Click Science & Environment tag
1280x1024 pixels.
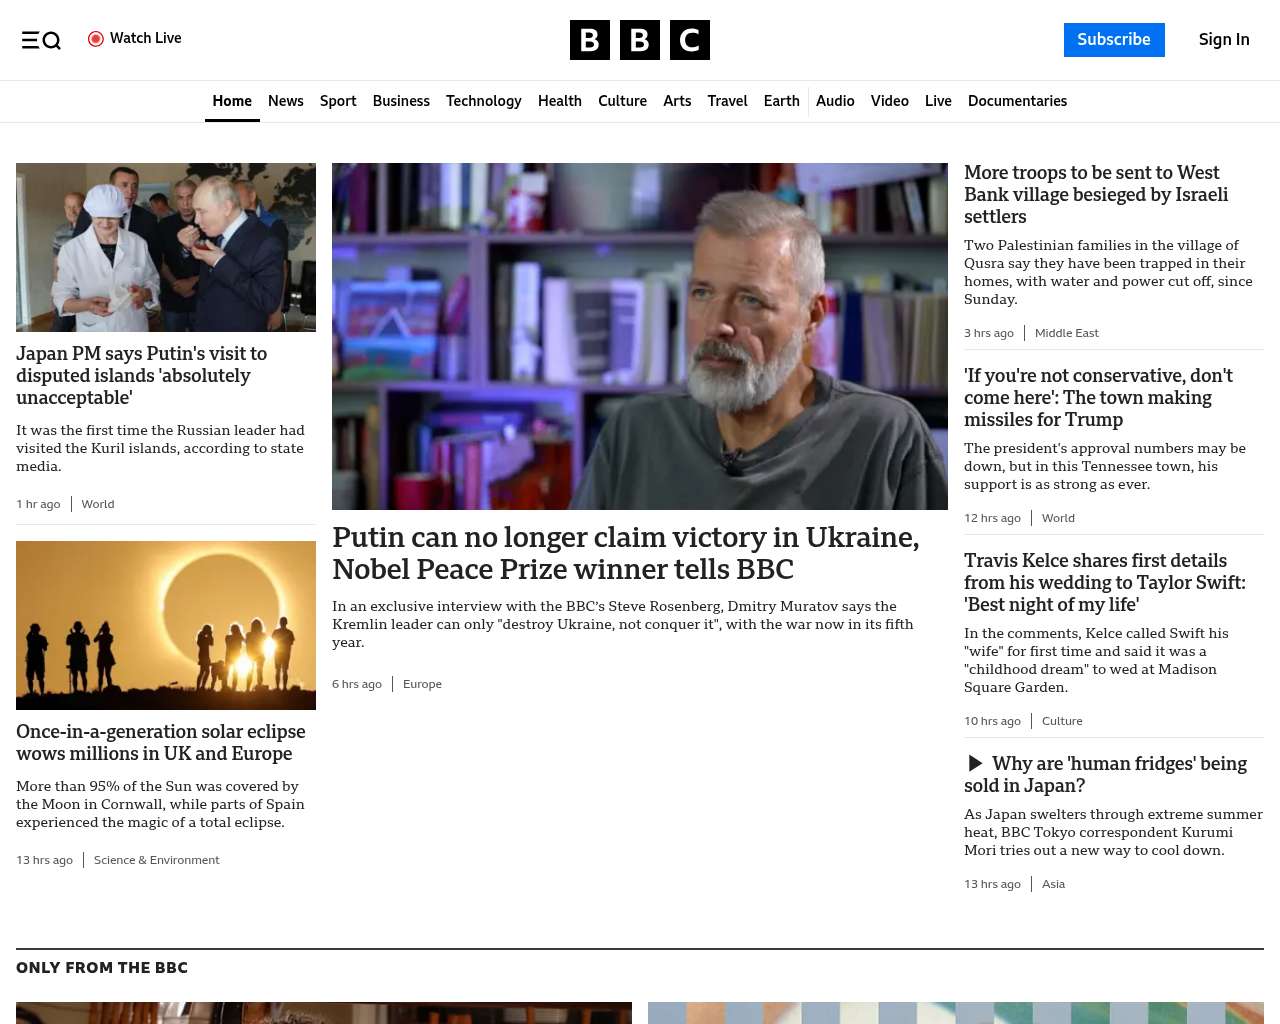tap(157, 860)
